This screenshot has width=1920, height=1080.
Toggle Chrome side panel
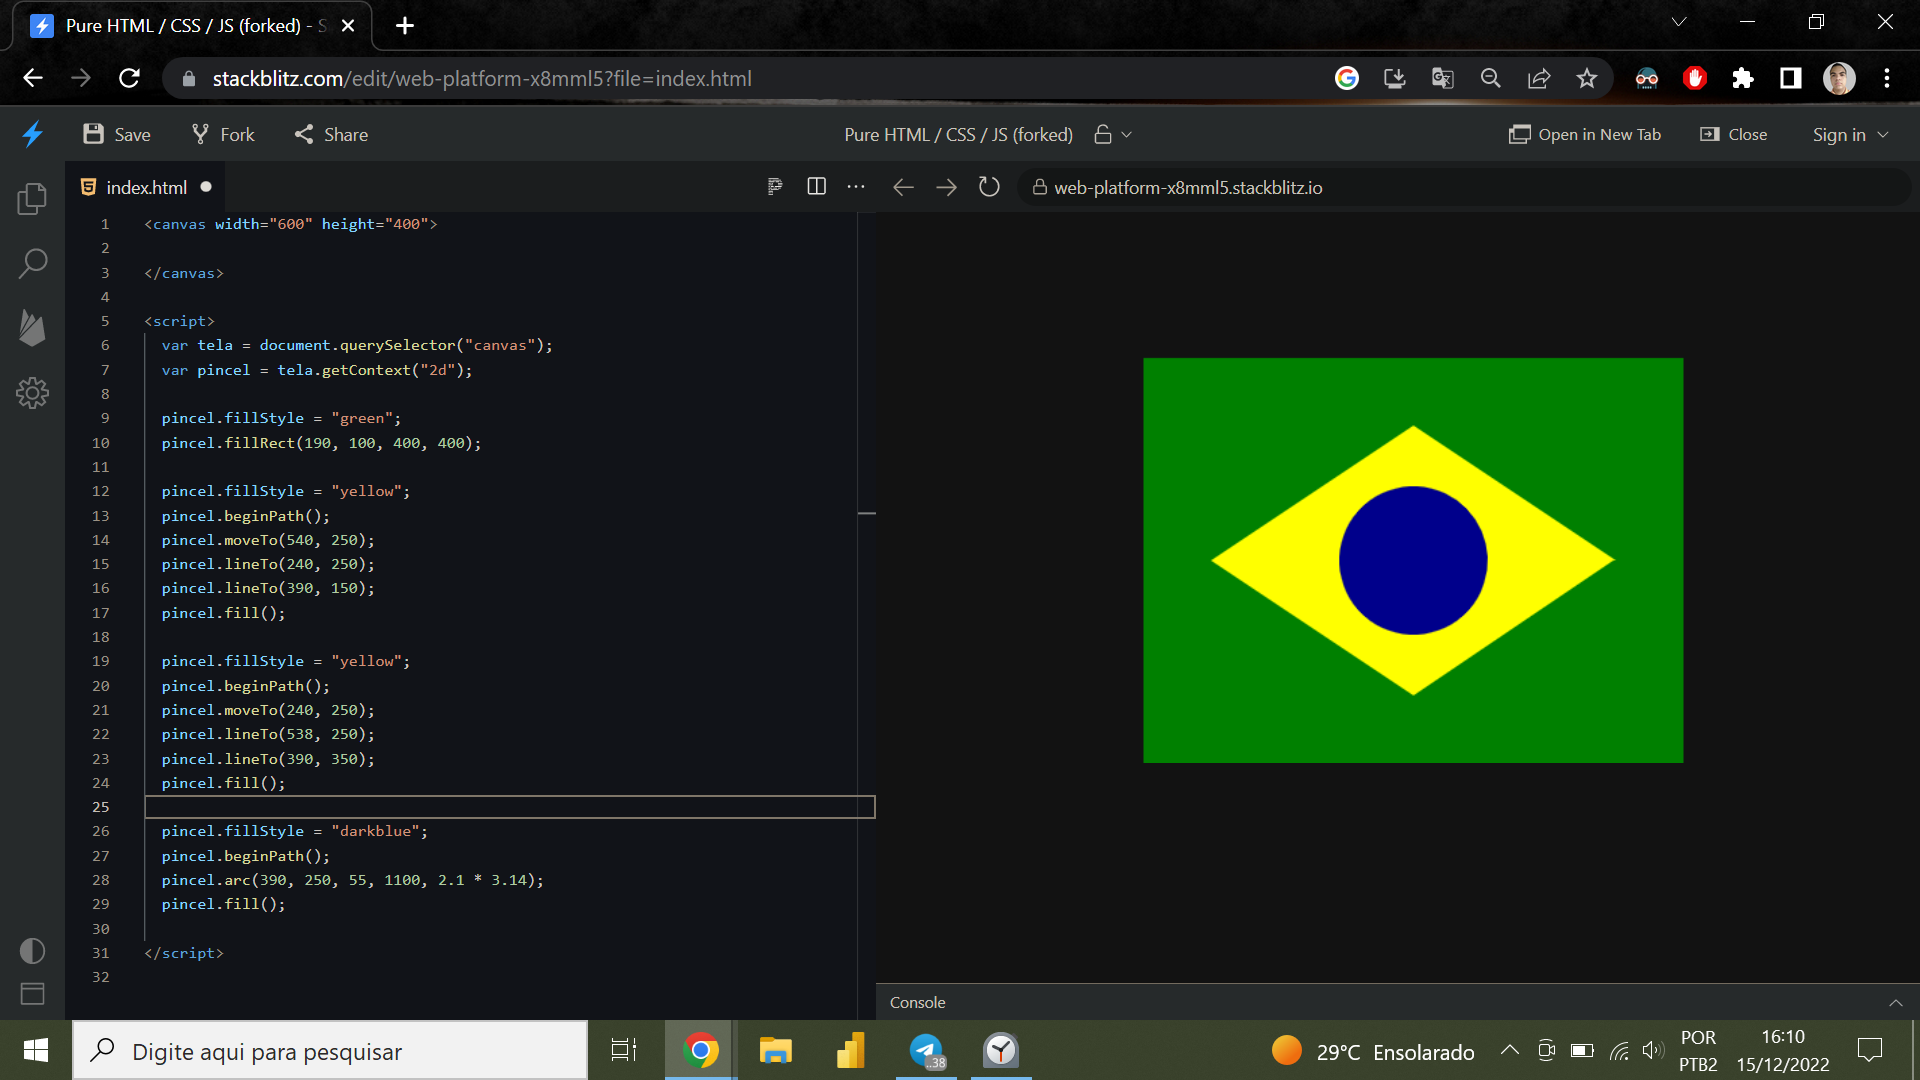tap(1790, 78)
